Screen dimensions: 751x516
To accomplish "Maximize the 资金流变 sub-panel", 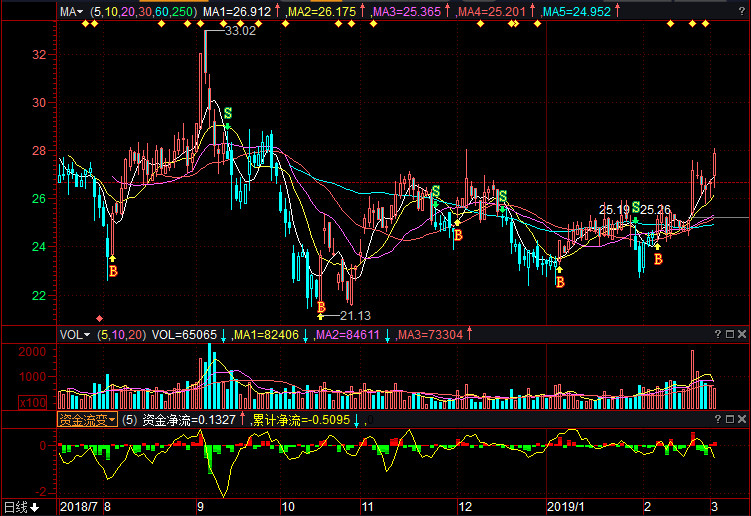I will click(x=729, y=419).
